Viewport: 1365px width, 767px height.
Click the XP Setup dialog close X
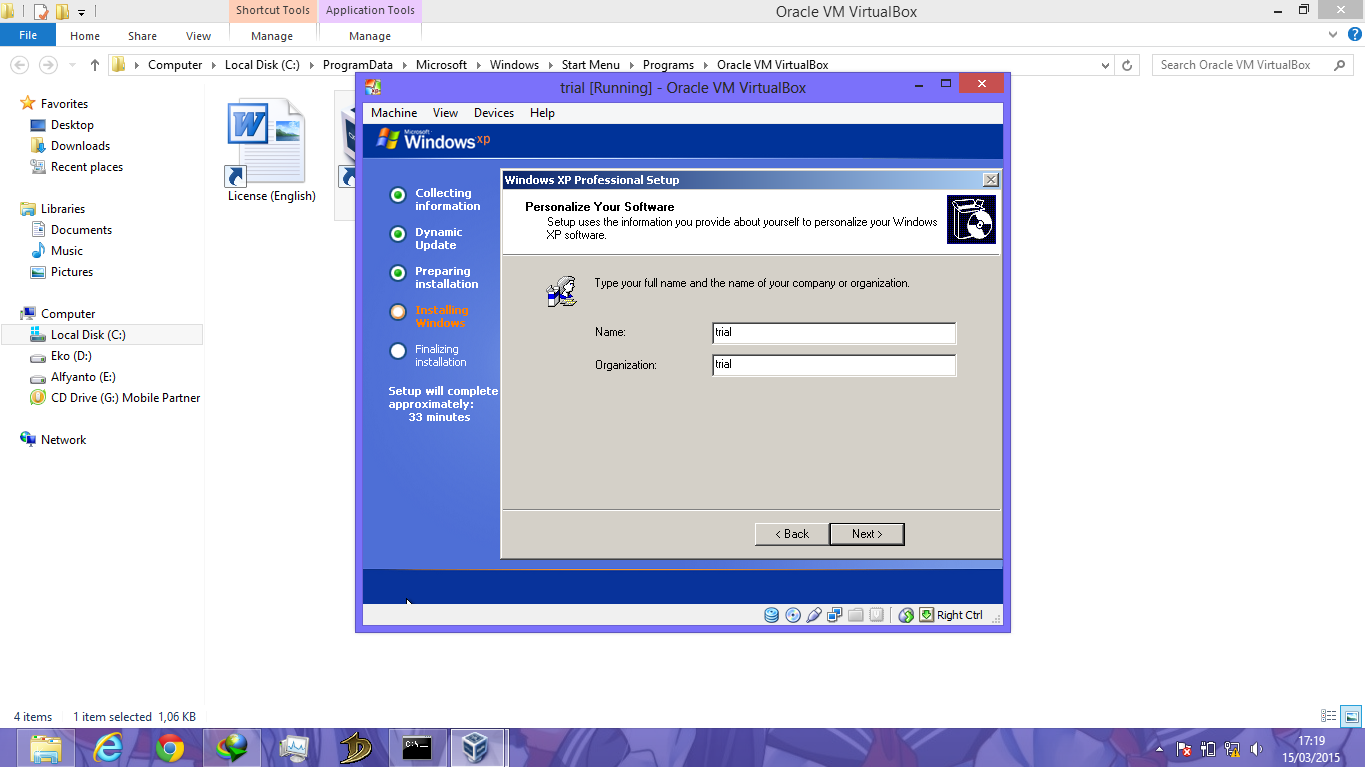(990, 180)
